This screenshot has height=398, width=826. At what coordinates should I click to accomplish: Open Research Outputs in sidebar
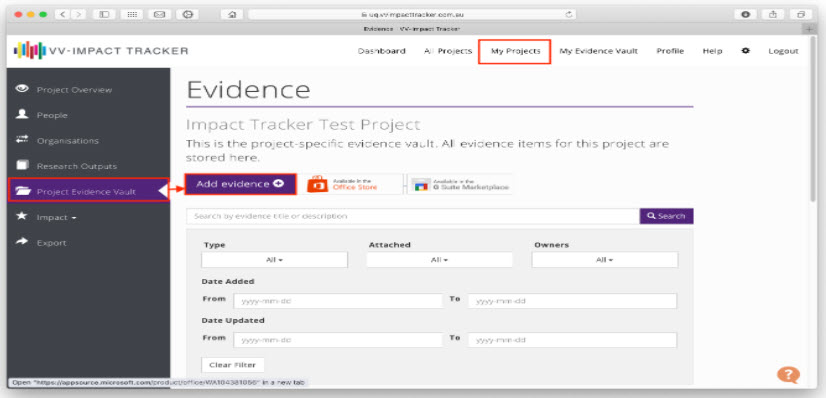pyautogui.click(x=77, y=166)
